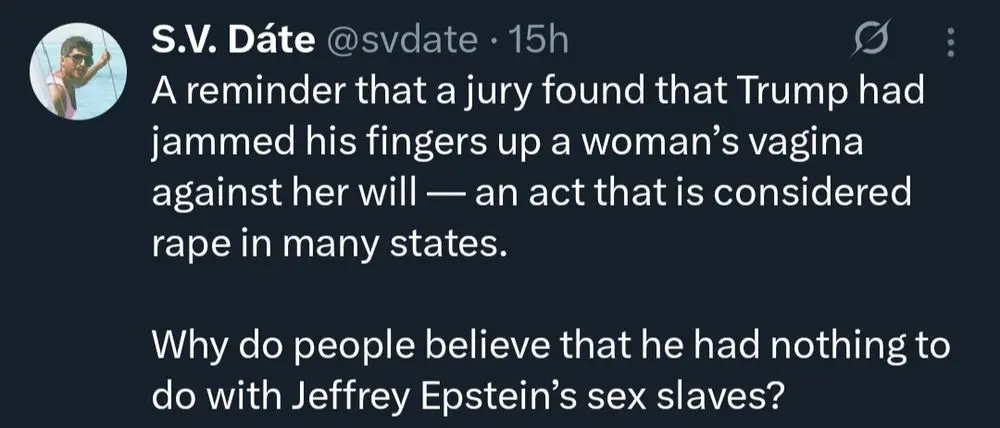Click the 15h timestamp

click(x=538, y=40)
